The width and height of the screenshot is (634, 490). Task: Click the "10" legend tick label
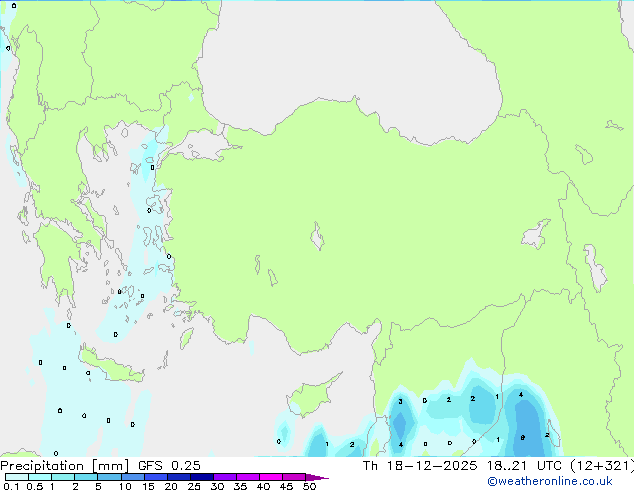pos(125,486)
